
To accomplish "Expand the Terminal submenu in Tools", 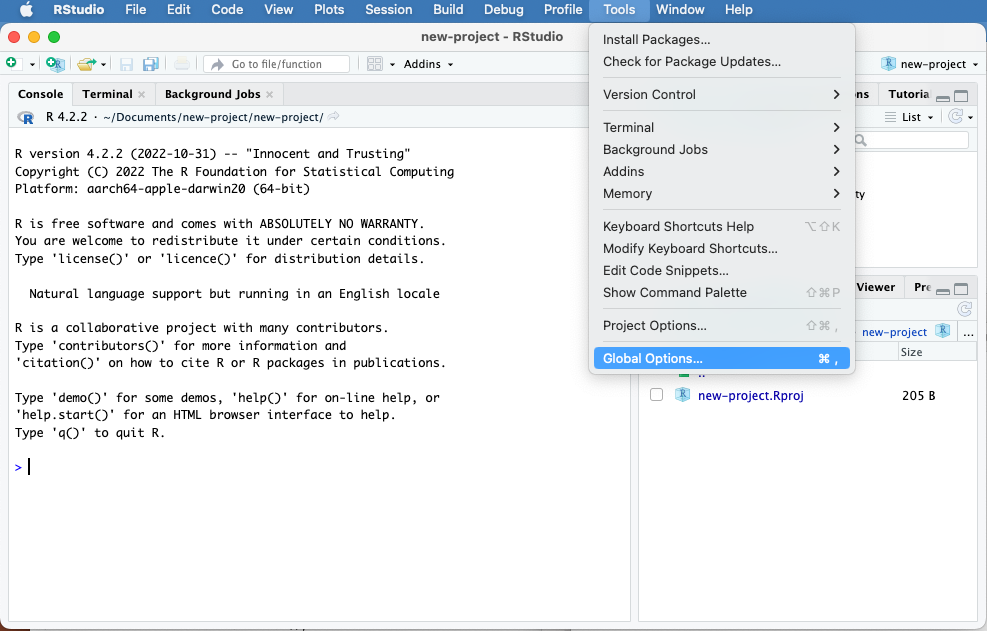I will [x=721, y=127].
